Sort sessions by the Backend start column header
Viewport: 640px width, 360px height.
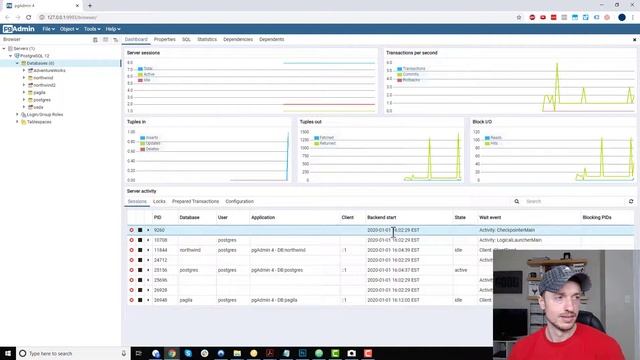[381, 218]
